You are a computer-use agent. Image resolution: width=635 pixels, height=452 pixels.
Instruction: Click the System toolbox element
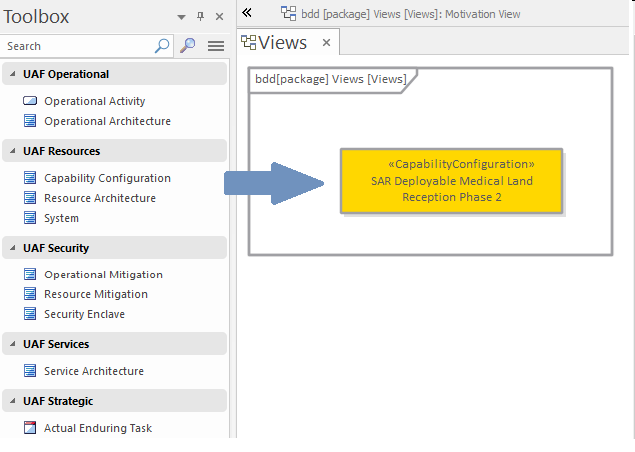[61, 218]
